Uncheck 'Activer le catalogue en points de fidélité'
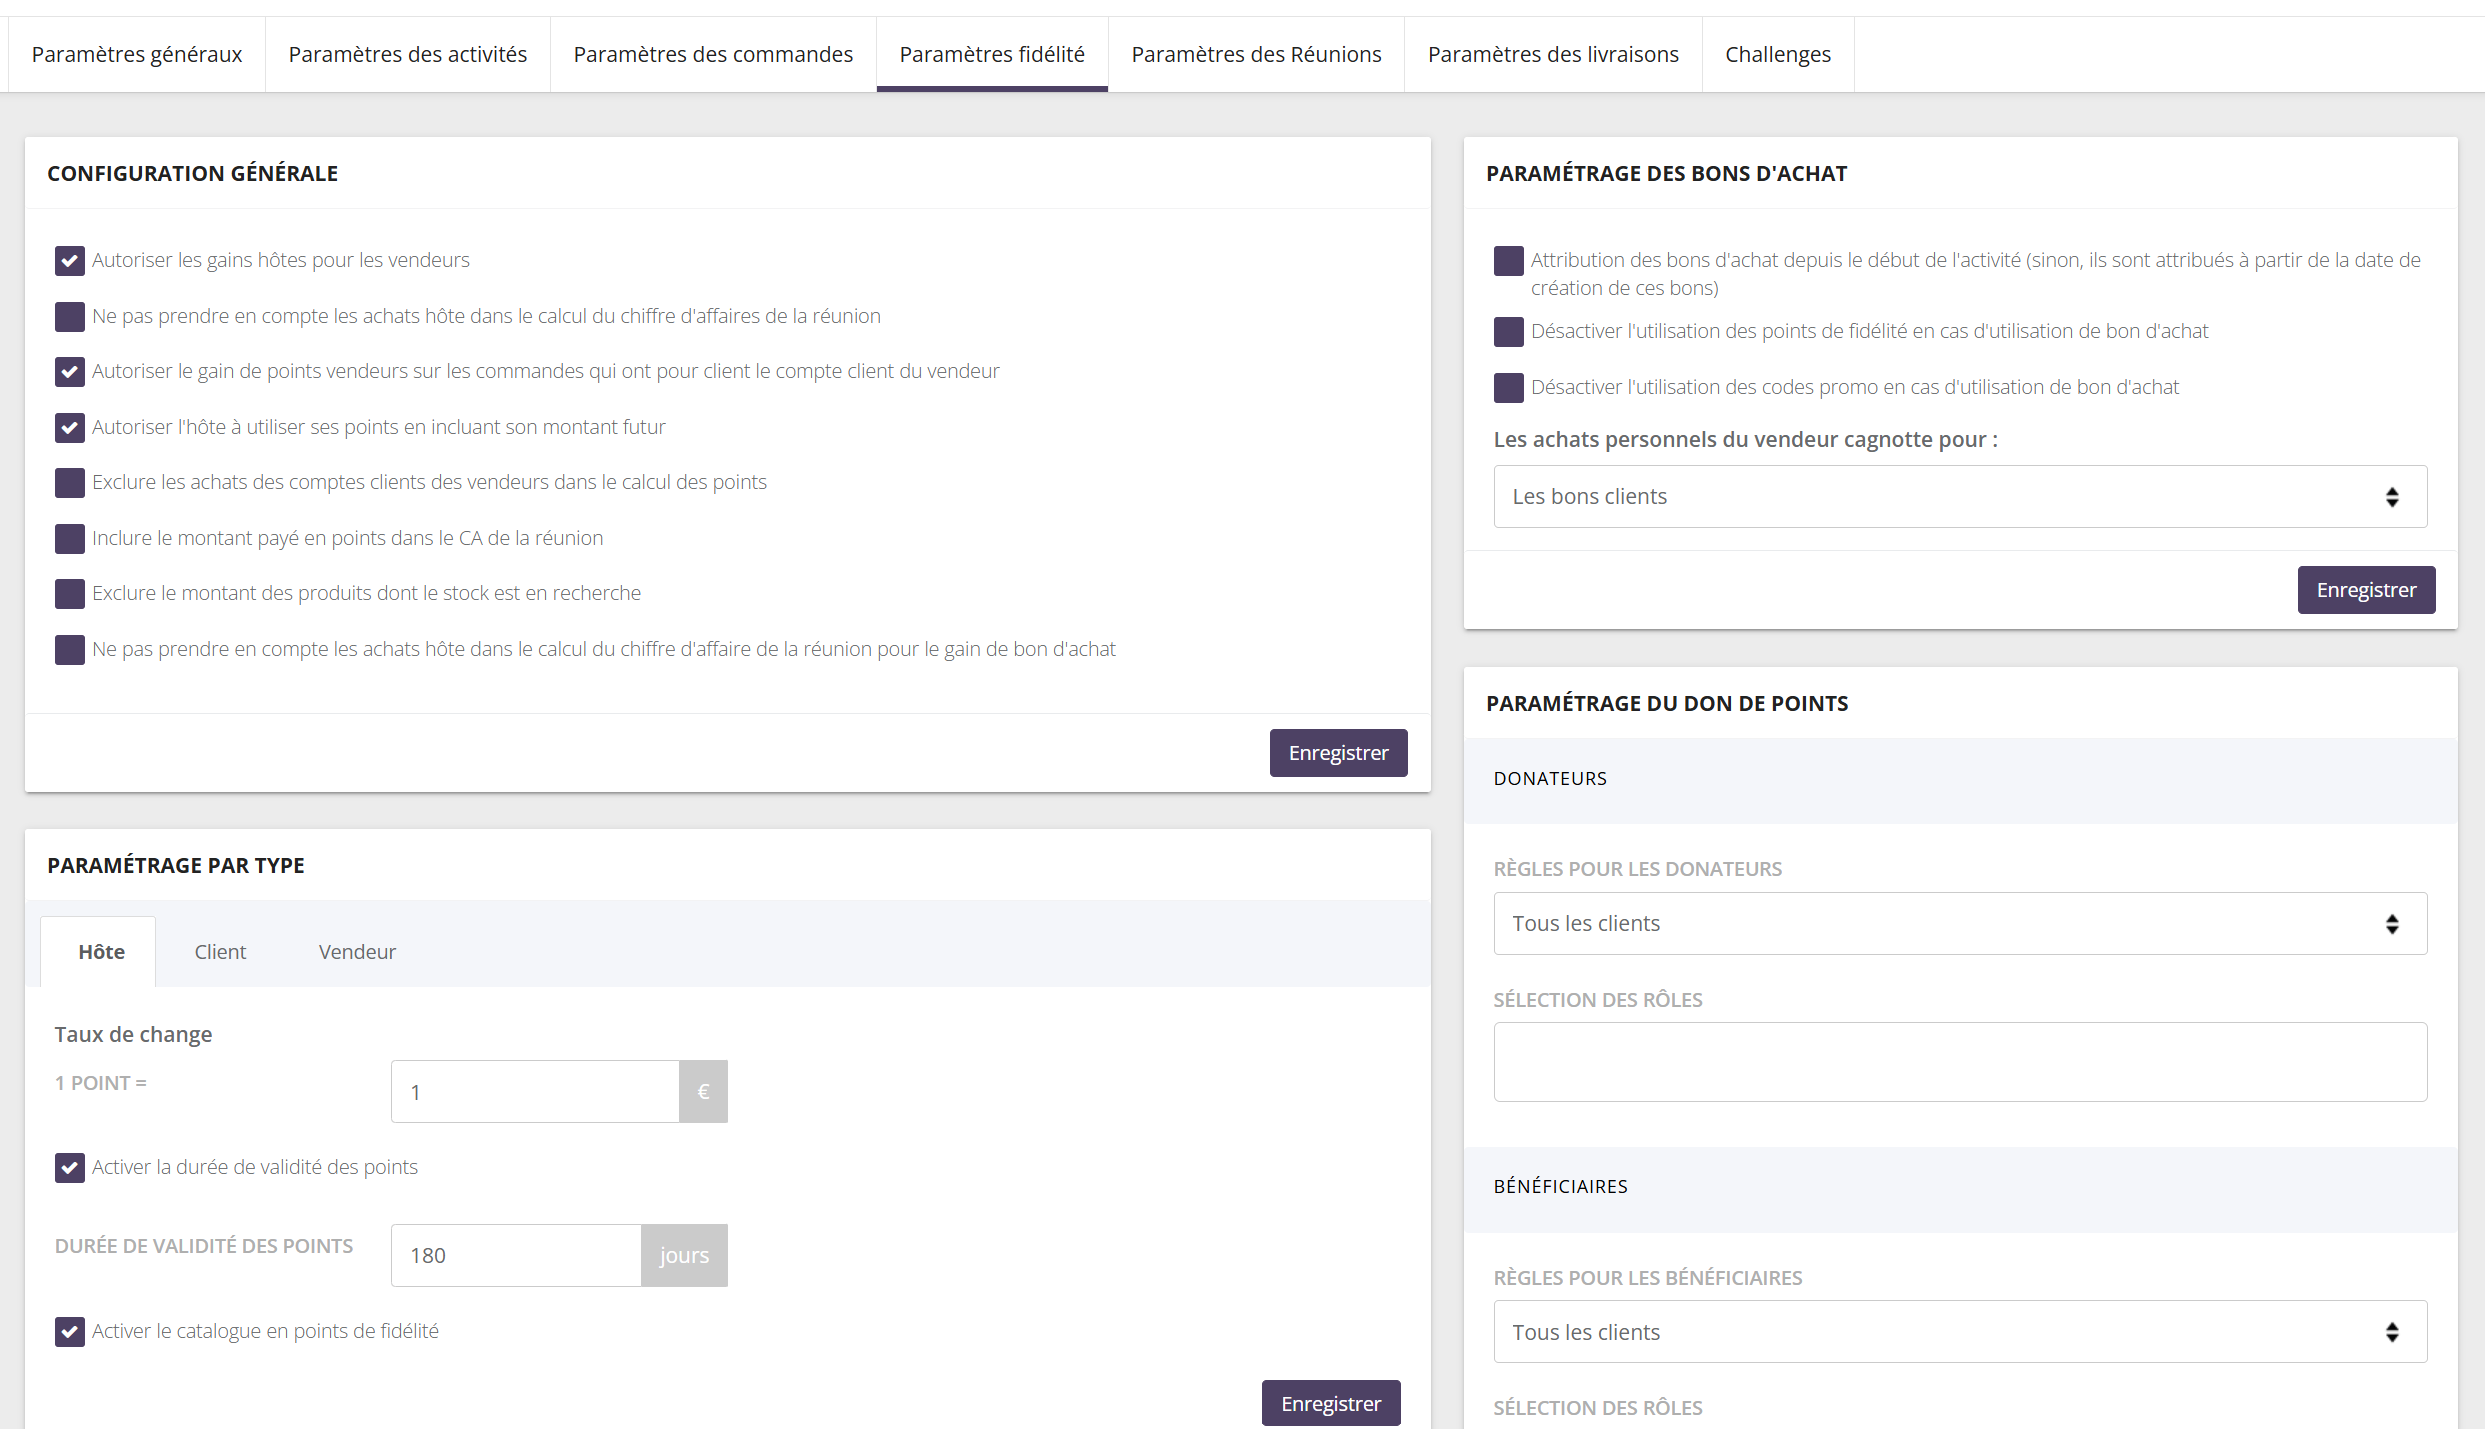Image resolution: width=2485 pixels, height=1429 pixels. pyautogui.click(x=69, y=1332)
